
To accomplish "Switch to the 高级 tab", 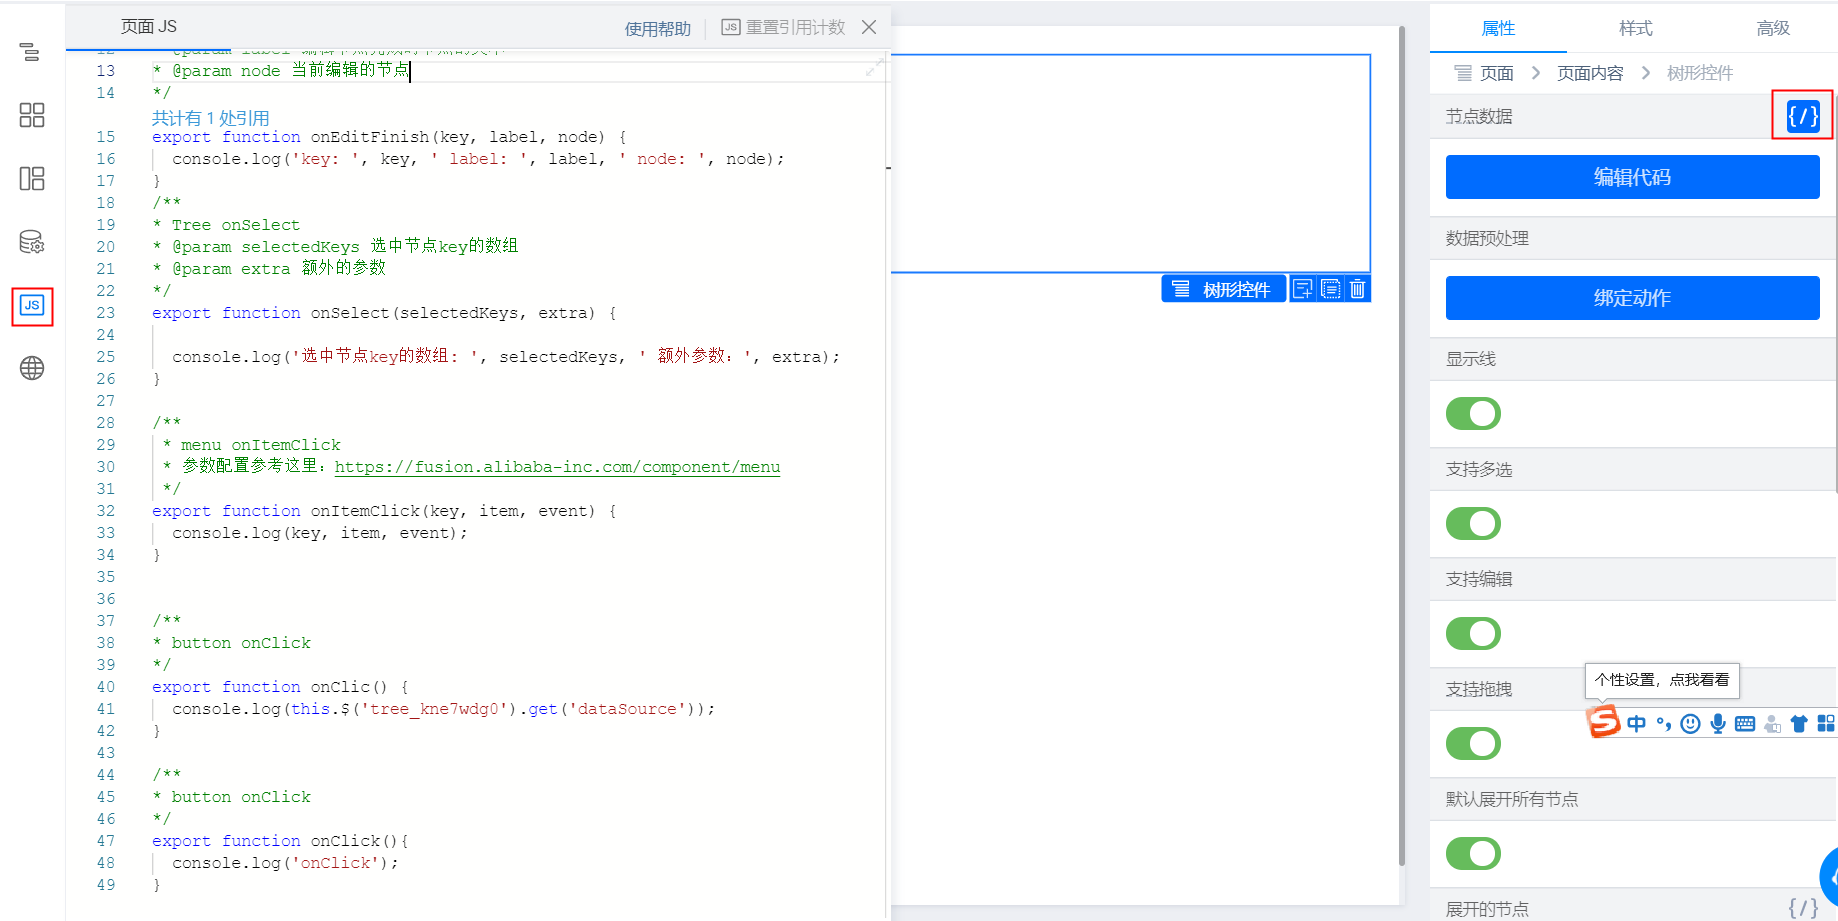I will [x=1772, y=28].
